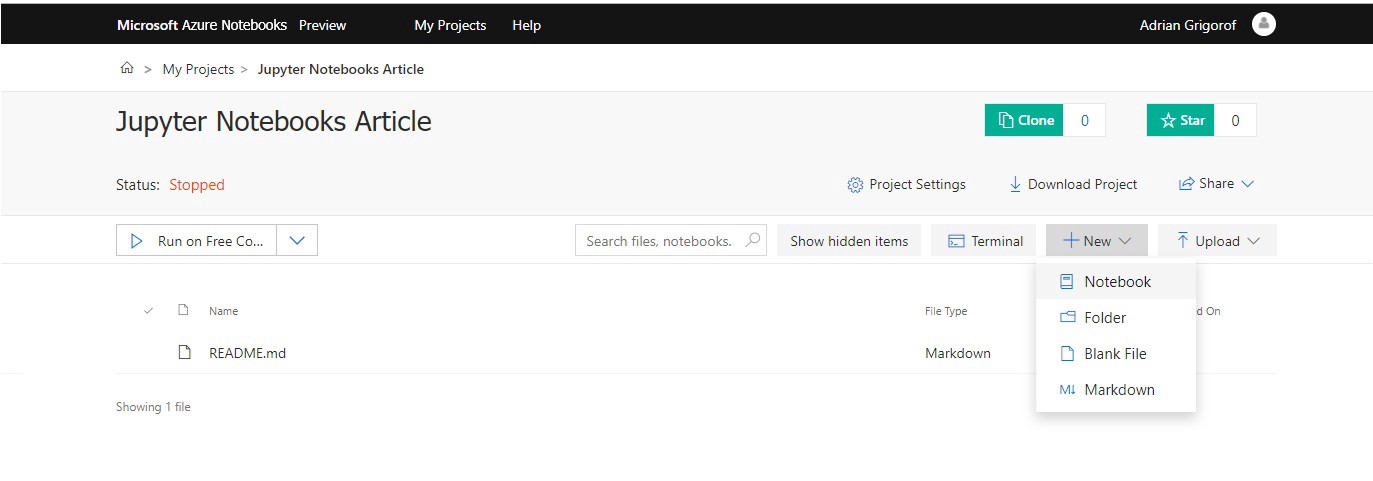
Task: Click the Clone count box
Action: pos(1084,120)
